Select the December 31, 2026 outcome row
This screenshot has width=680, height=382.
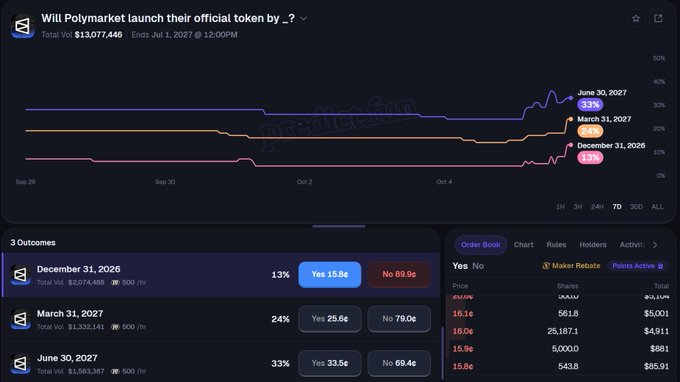[221, 275]
